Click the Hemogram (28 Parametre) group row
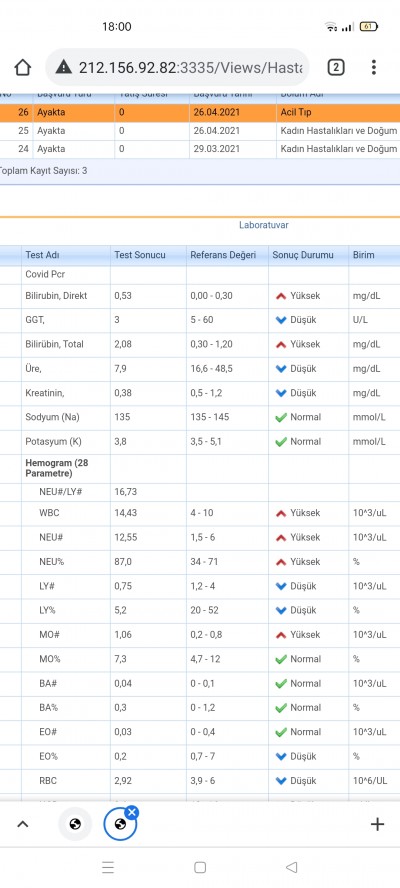The image size is (400, 888). pyautogui.click(x=200, y=468)
